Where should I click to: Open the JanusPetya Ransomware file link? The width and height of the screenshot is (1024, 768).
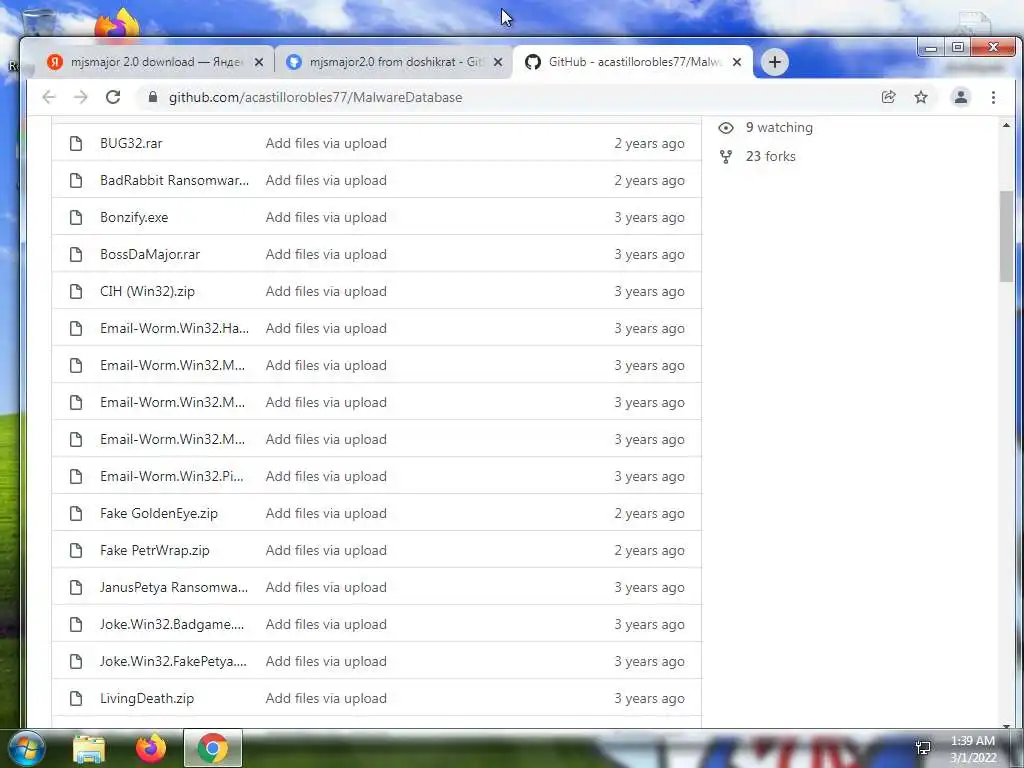(x=174, y=587)
